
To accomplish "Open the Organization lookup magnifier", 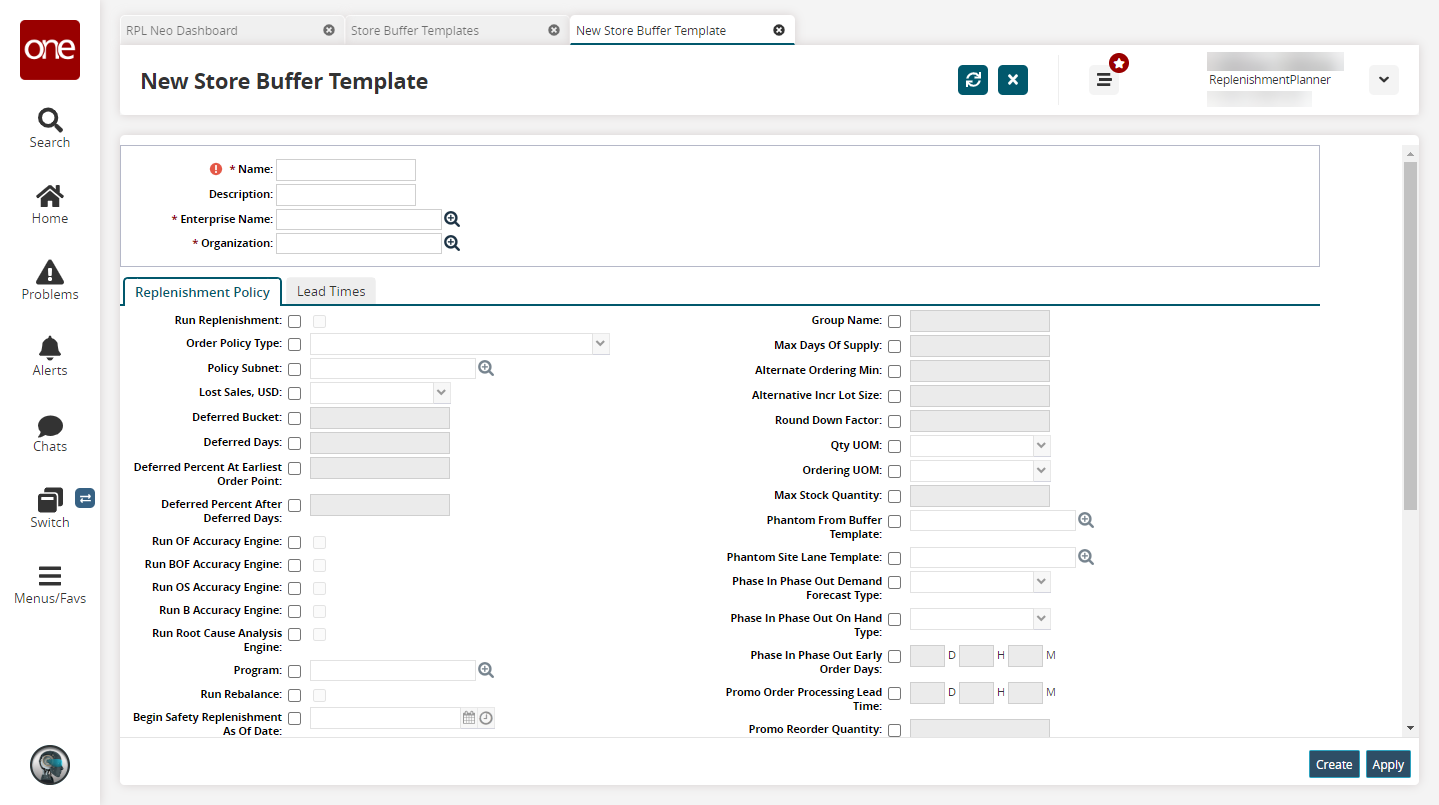I will pos(452,243).
